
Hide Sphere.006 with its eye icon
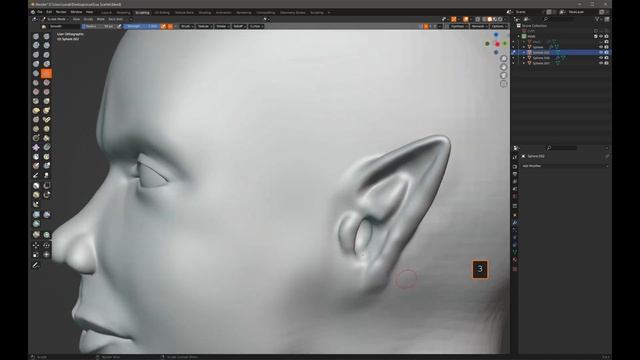(601, 58)
